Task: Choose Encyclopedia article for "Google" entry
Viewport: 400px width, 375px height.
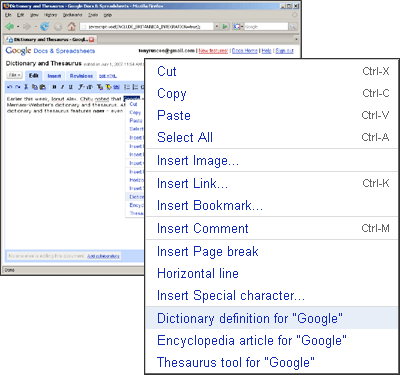Action: 272,340
